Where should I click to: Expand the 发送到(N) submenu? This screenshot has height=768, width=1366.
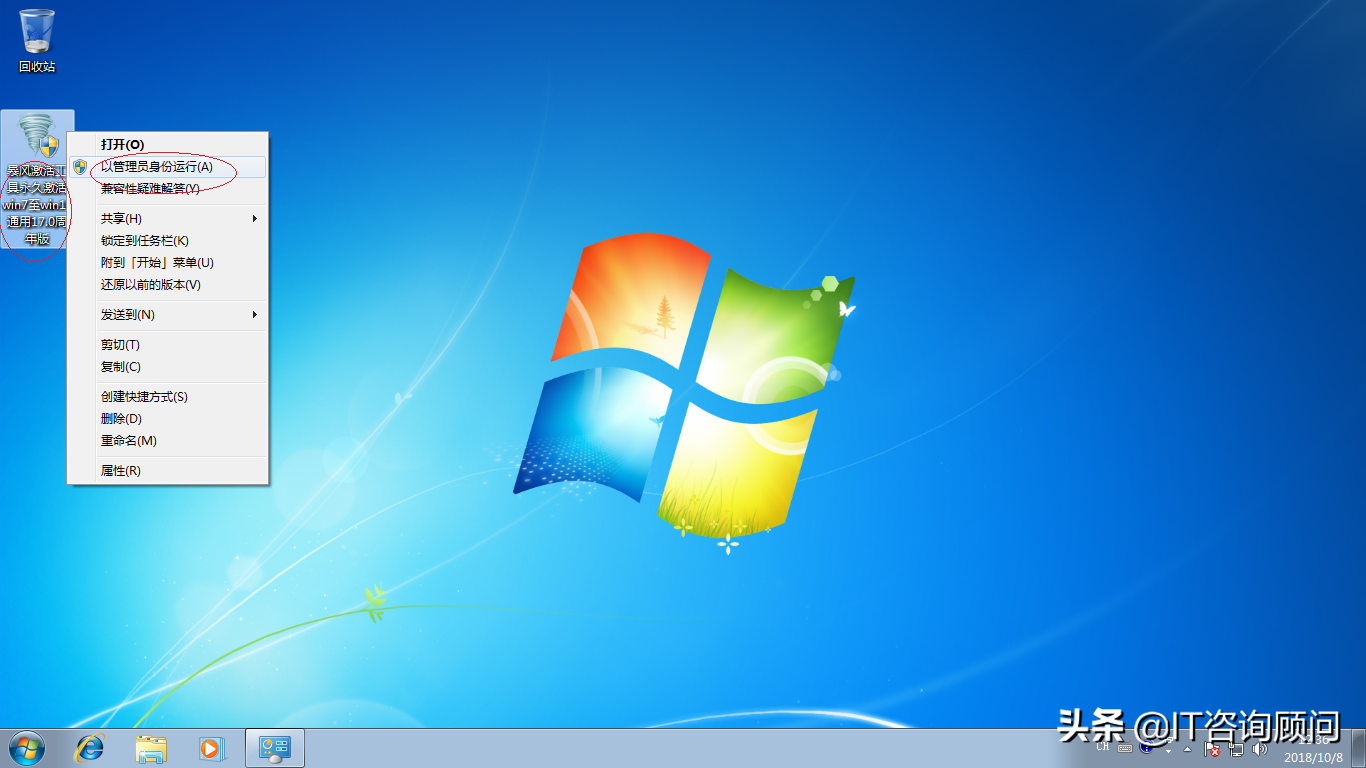tap(167, 314)
